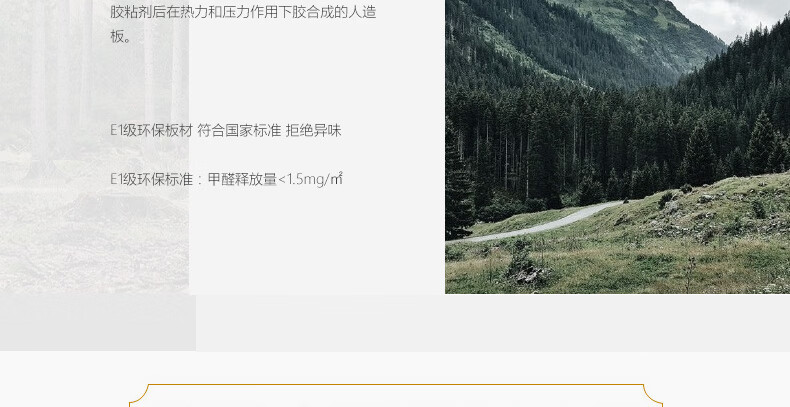Click the golden frame's left curved corner
790x407 pixels.
point(139,395)
